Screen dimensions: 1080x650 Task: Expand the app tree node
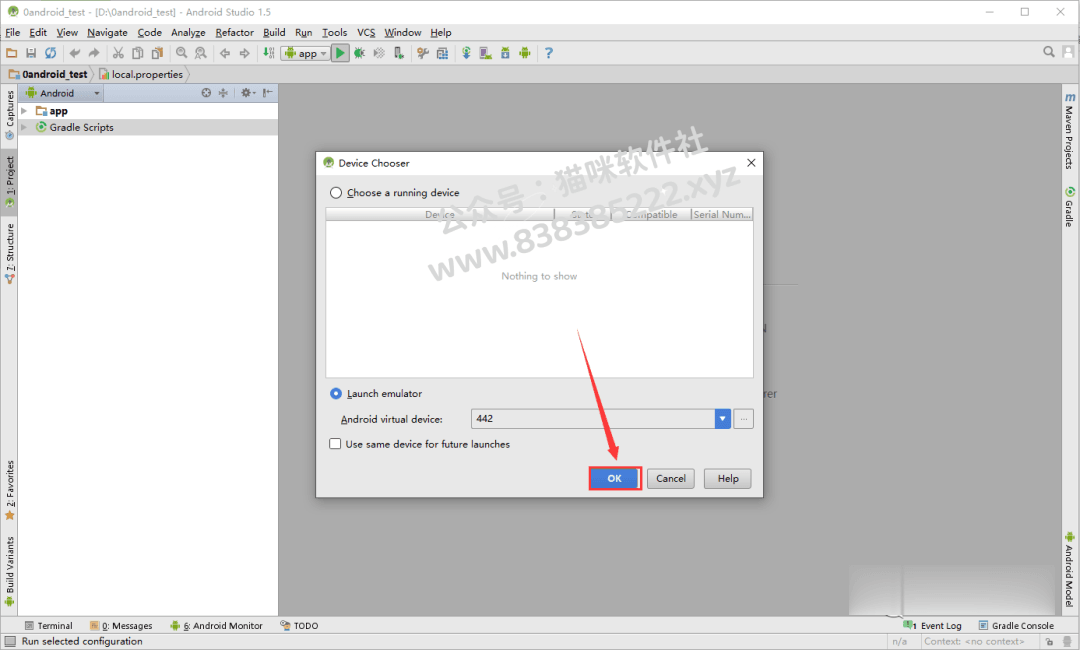pos(24,111)
